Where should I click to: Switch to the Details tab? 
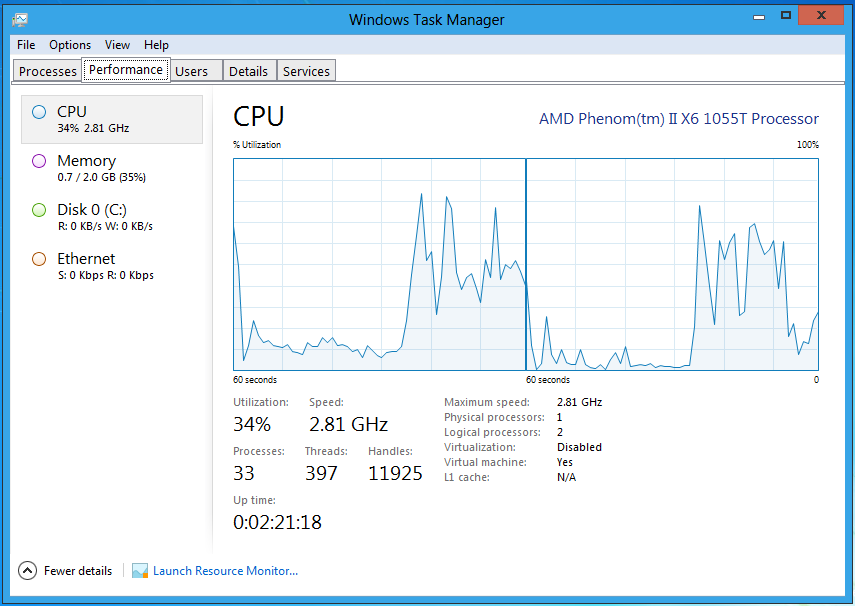(x=248, y=71)
